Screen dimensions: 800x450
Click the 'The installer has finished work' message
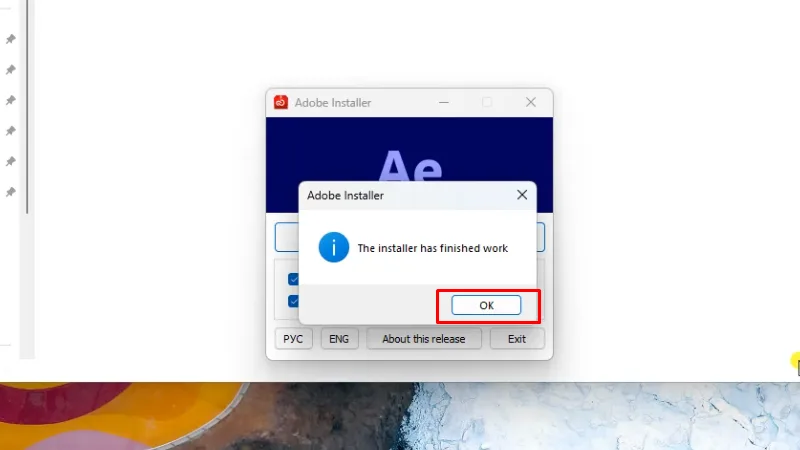pyautogui.click(x=433, y=248)
